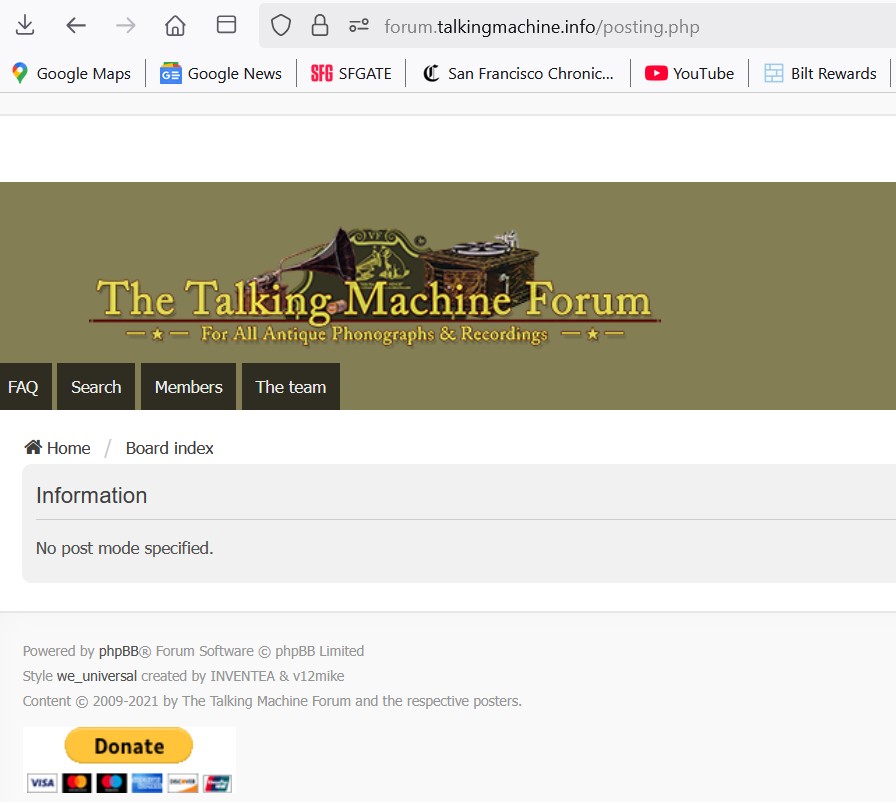Image resolution: width=896 pixels, height=802 pixels.
Task: Open the sidebar panel icon
Action: (227, 26)
